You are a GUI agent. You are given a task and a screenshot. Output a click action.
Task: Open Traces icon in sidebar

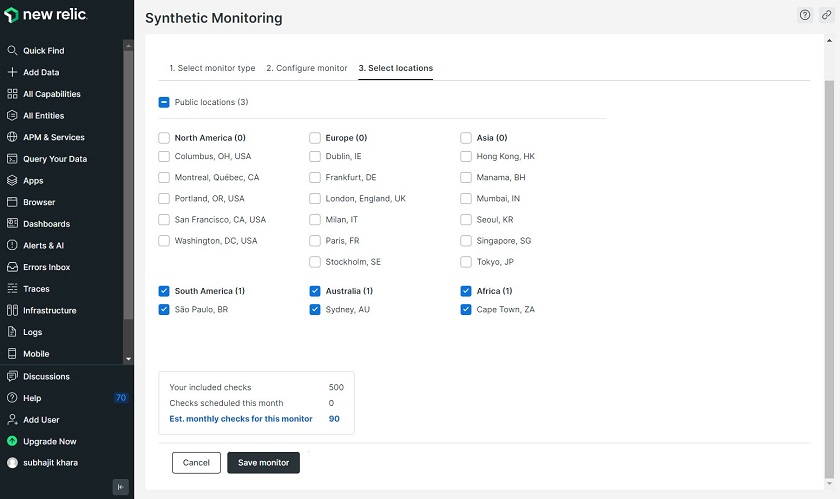coord(12,288)
